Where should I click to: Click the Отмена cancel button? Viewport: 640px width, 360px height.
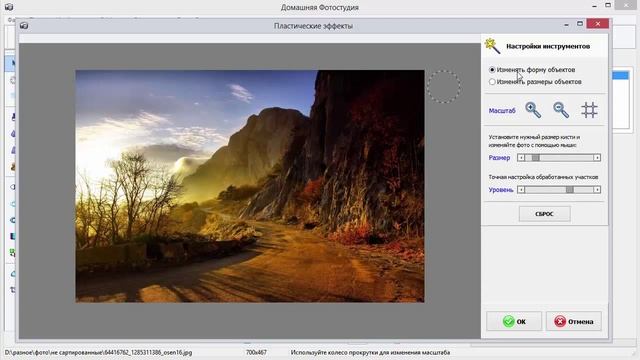pos(573,321)
